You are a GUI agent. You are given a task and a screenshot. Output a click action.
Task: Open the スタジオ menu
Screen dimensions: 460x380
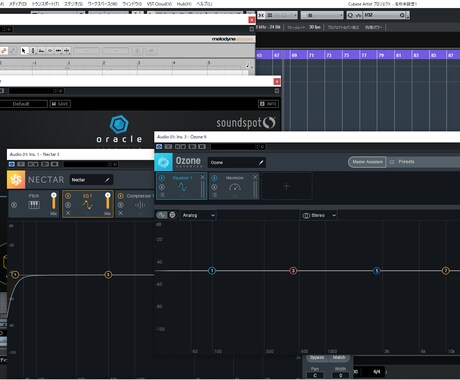click(x=73, y=4)
